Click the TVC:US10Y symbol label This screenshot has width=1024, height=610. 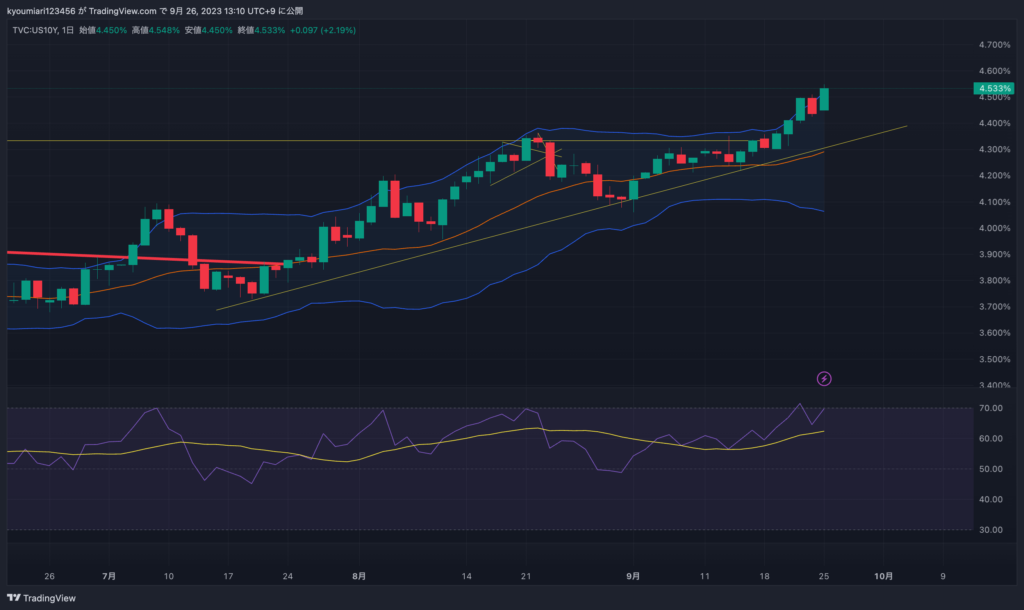(x=35, y=30)
